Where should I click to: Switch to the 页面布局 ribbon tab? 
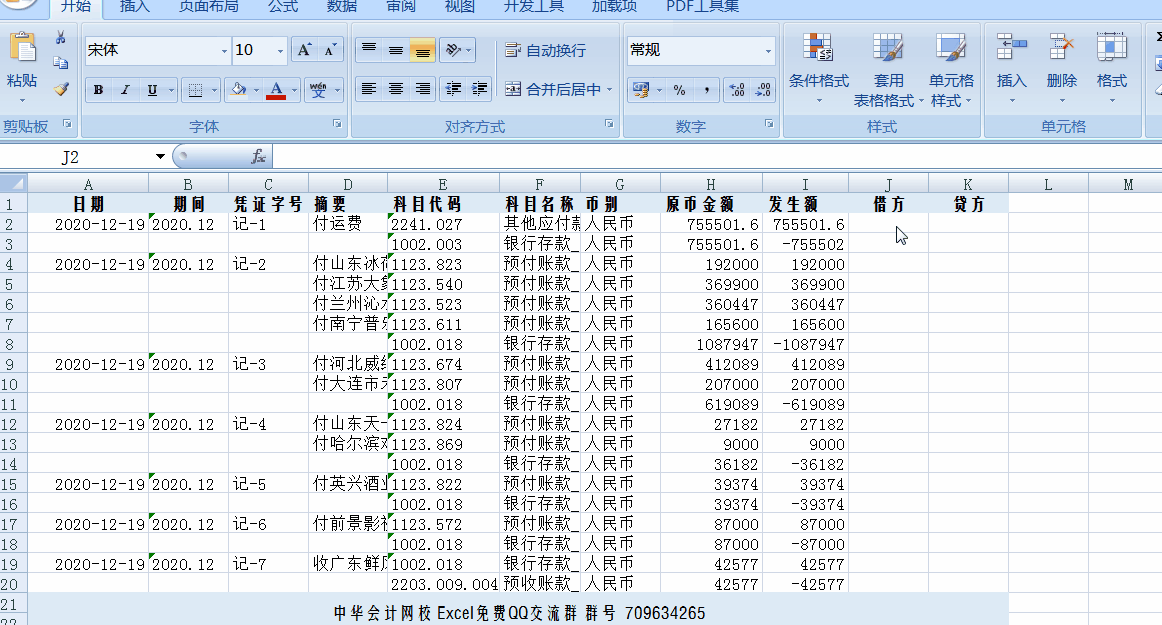208,7
